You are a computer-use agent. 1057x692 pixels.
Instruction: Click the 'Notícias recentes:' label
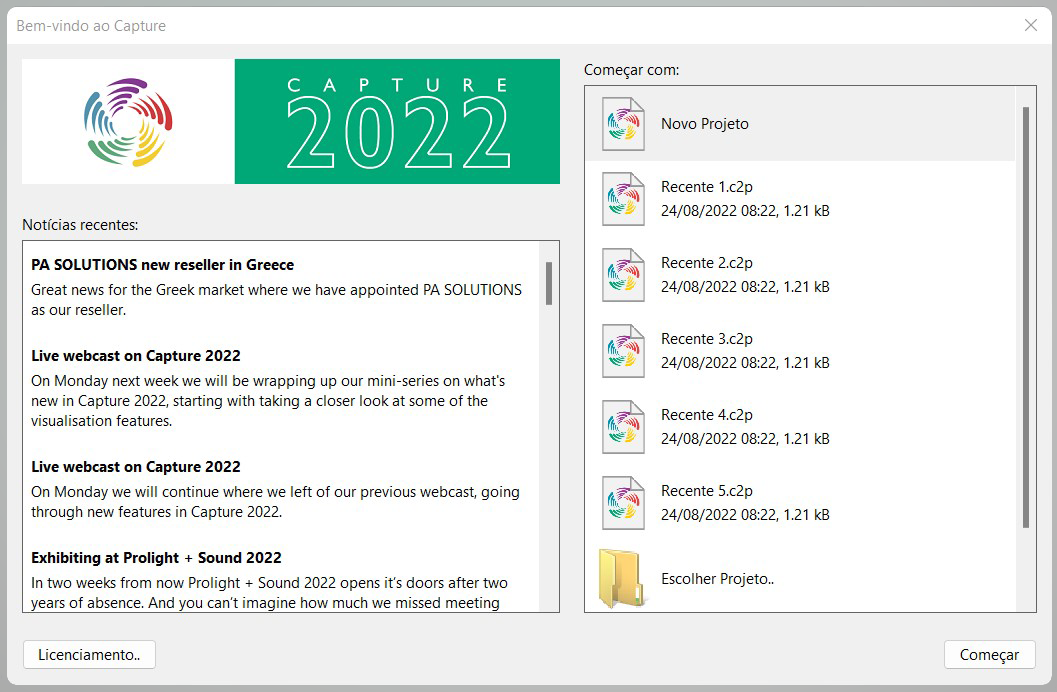[80, 225]
